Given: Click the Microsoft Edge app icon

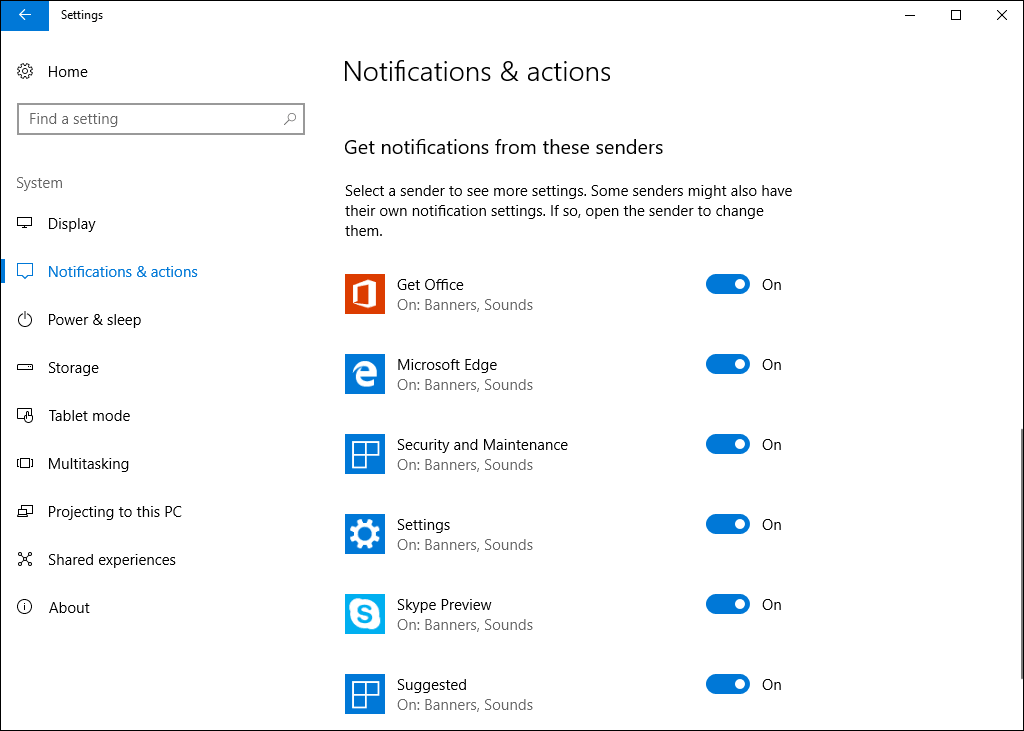Looking at the screenshot, I should point(365,374).
